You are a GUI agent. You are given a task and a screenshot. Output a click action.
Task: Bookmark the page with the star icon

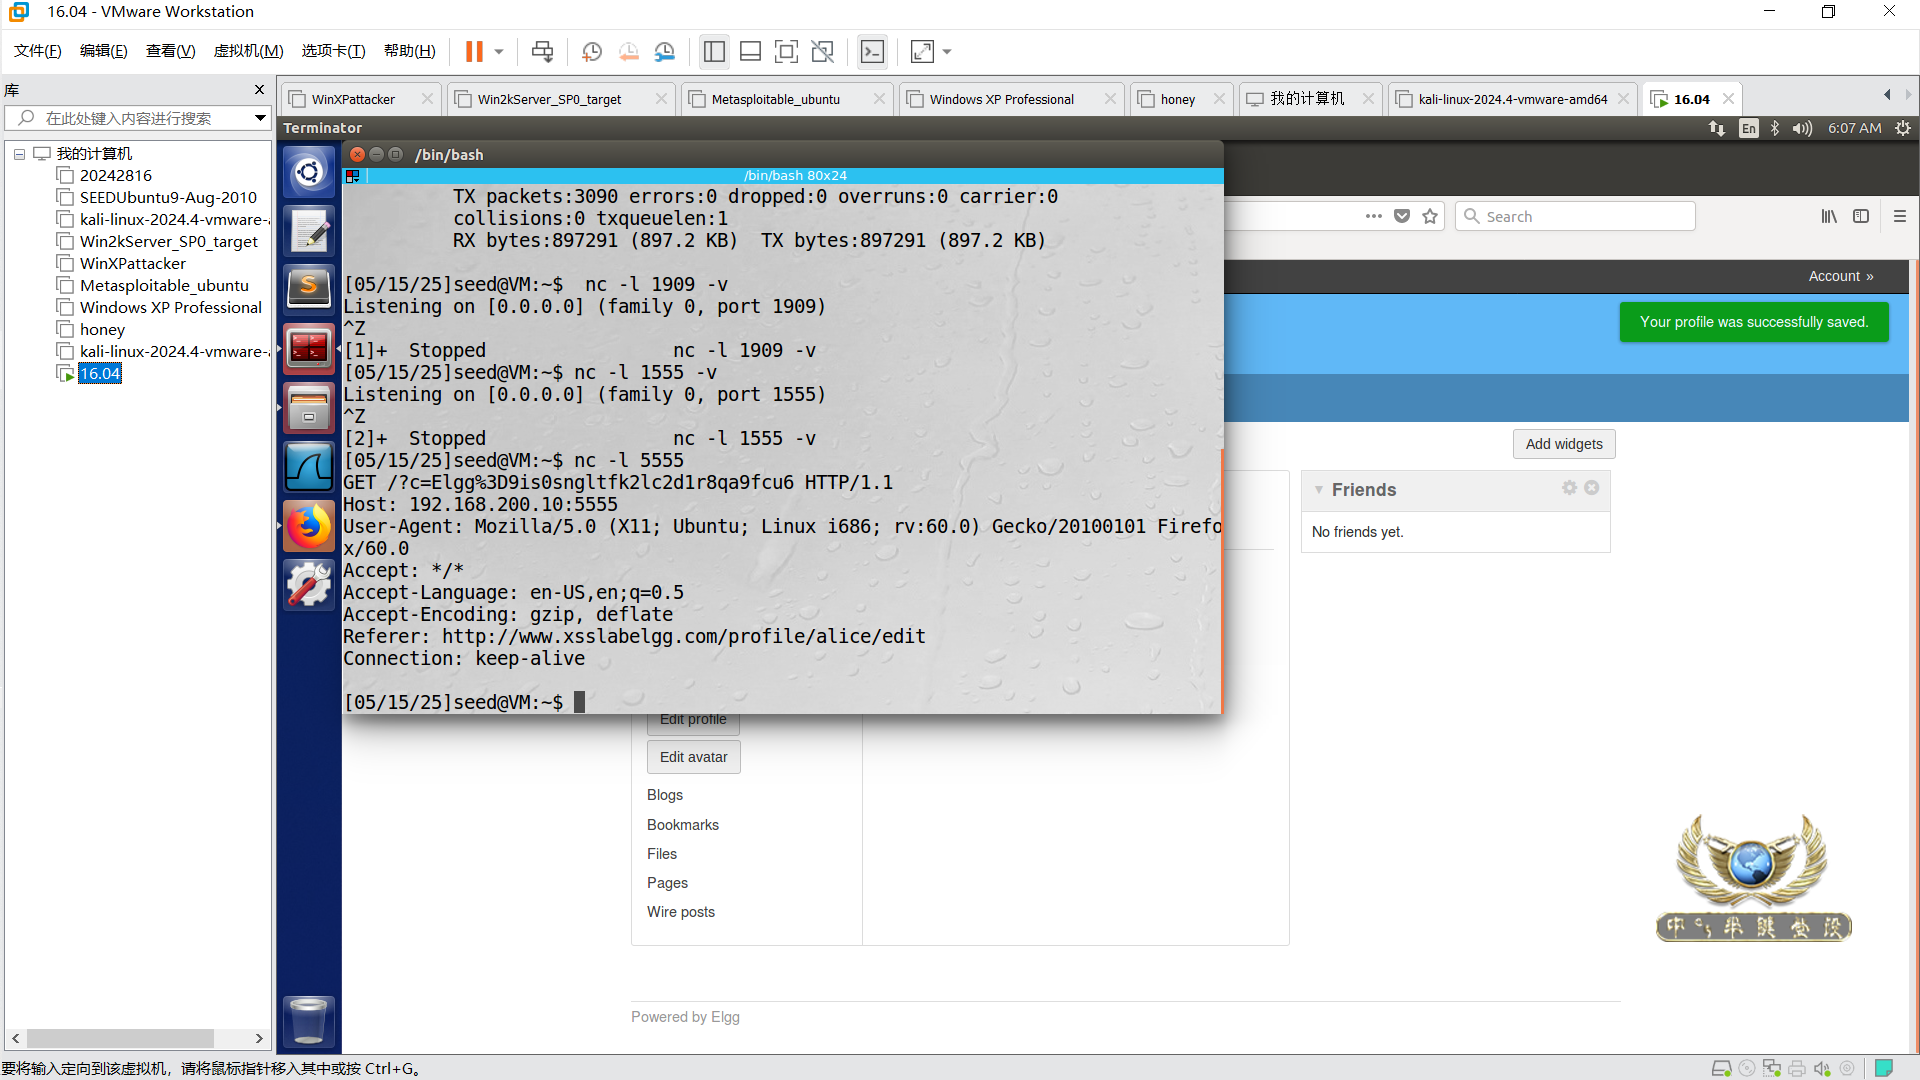click(x=1430, y=216)
